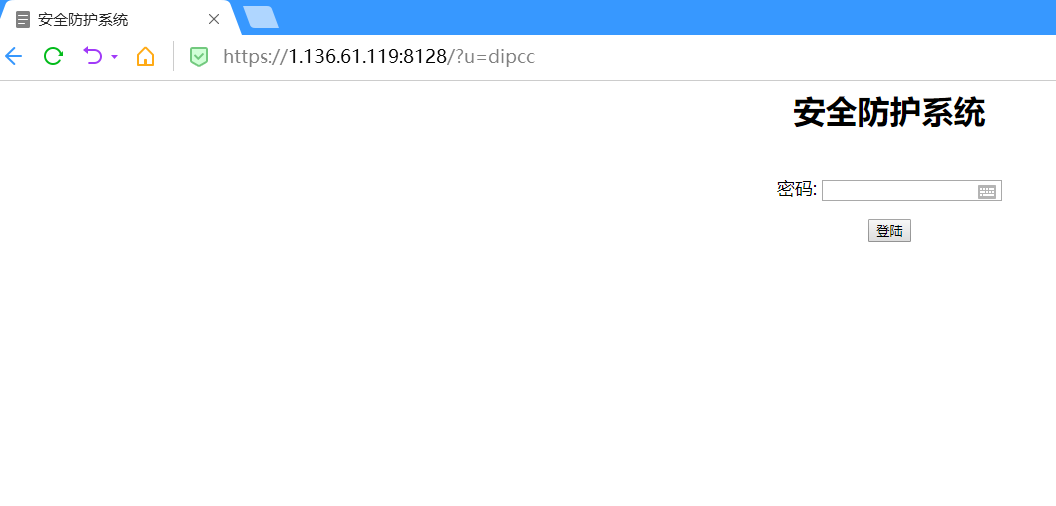Click the page icon on the 安全防护系统 tab
This screenshot has height=506, width=1056.
(x=23, y=20)
